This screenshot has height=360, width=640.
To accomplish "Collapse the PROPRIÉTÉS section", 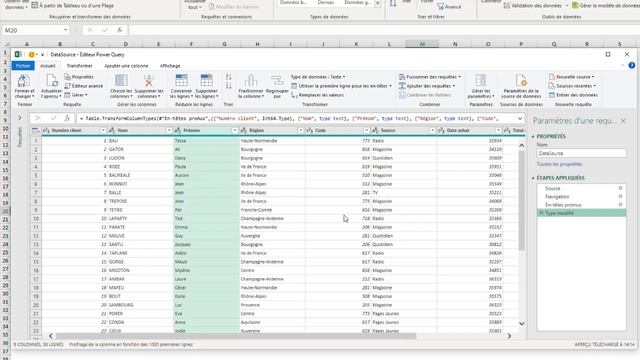I will click(533, 136).
